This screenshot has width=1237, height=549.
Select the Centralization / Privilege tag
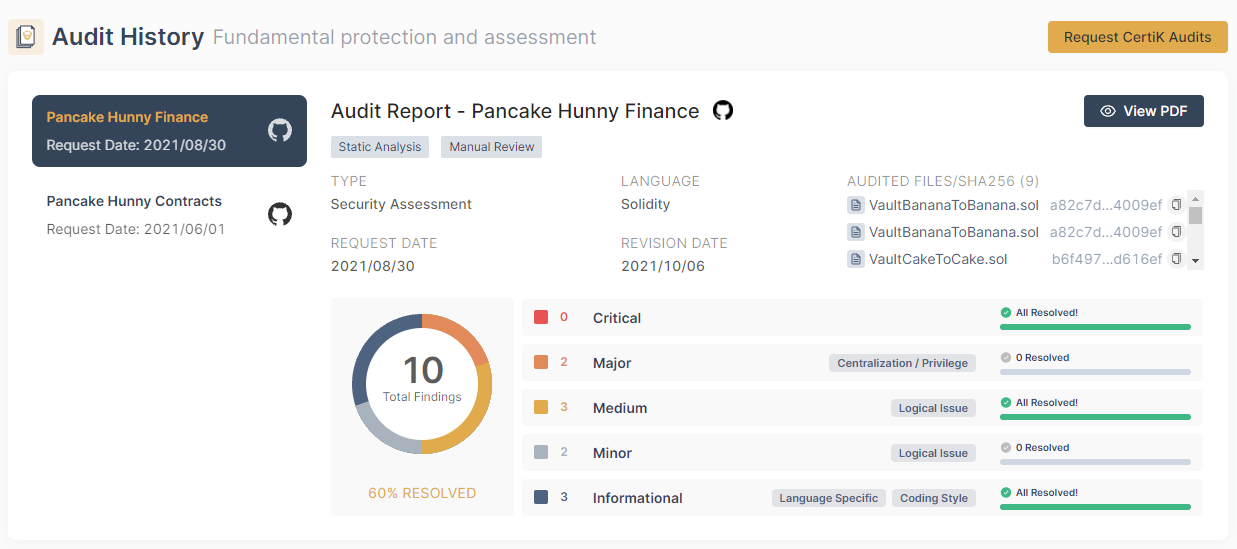point(902,363)
